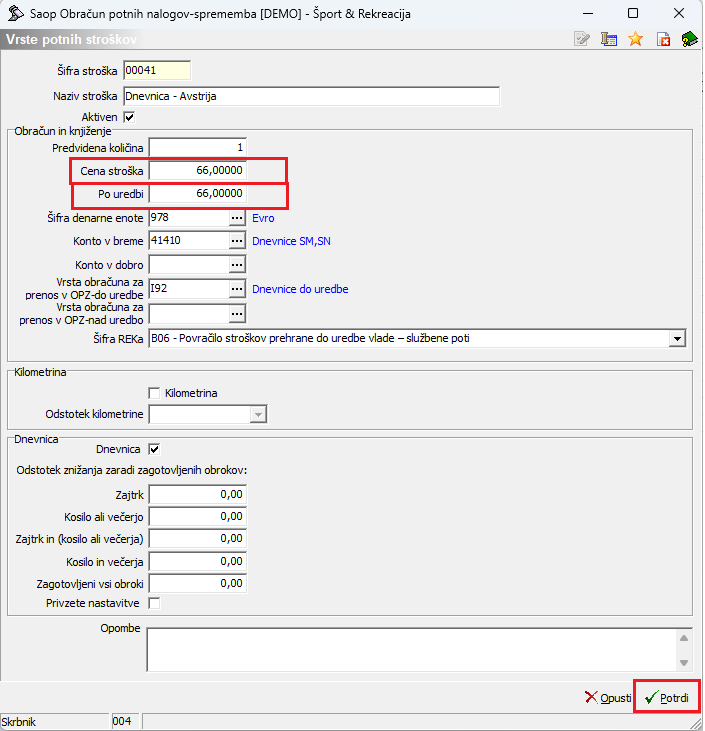Click the OPZ-do uredbe field I92
Viewport: 705px width, 731px height.
point(189,289)
